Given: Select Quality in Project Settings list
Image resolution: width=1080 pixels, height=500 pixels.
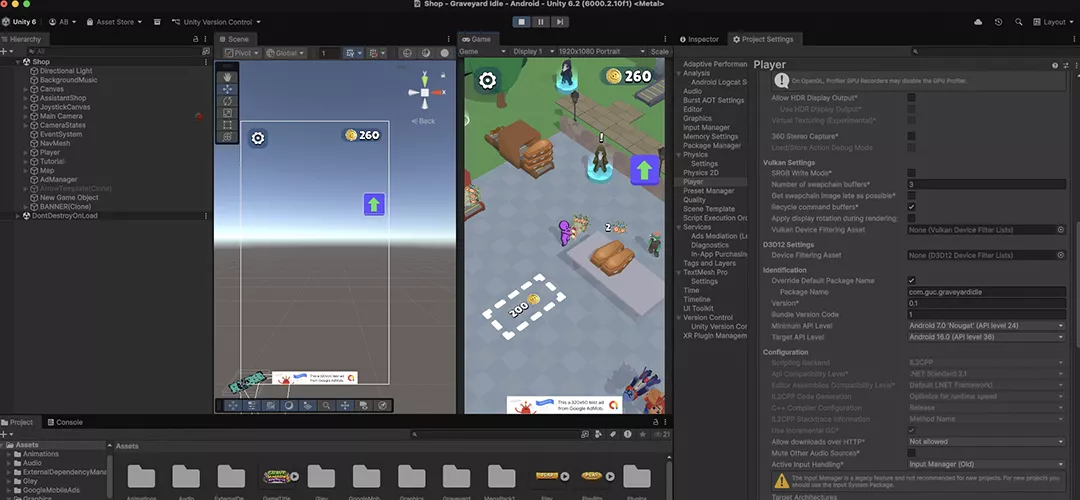Looking at the screenshot, I should click(x=694, y=200).
